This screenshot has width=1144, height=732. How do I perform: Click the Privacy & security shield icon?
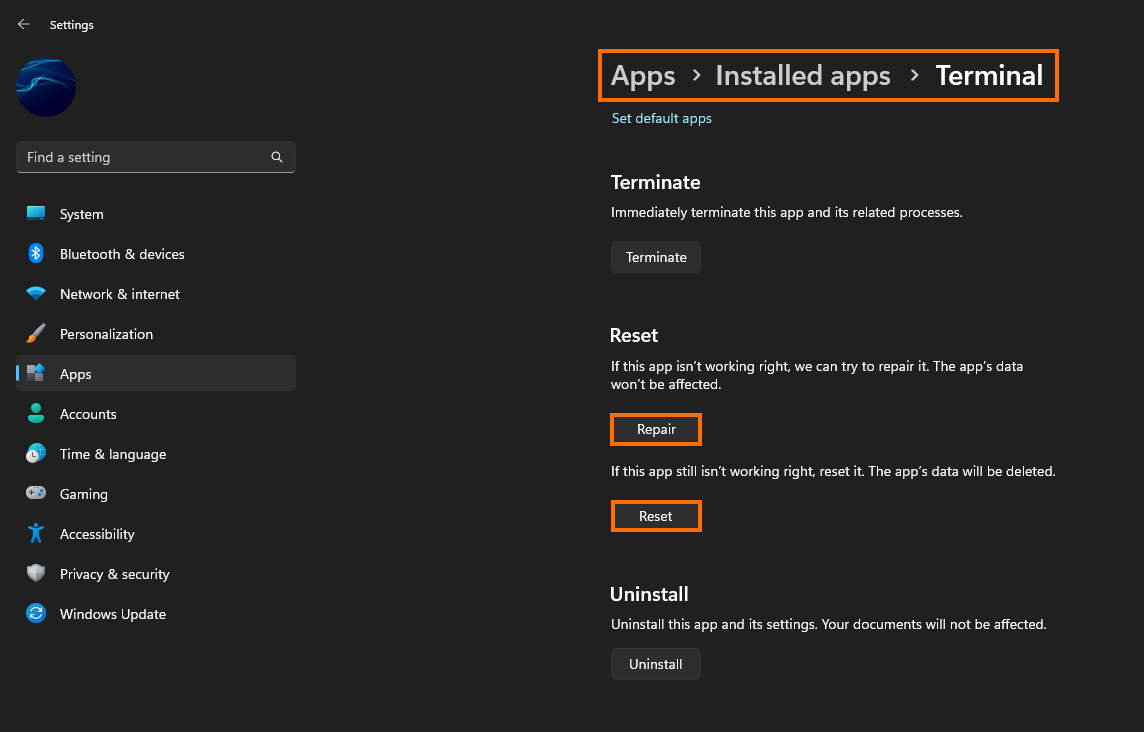[36, 573]
